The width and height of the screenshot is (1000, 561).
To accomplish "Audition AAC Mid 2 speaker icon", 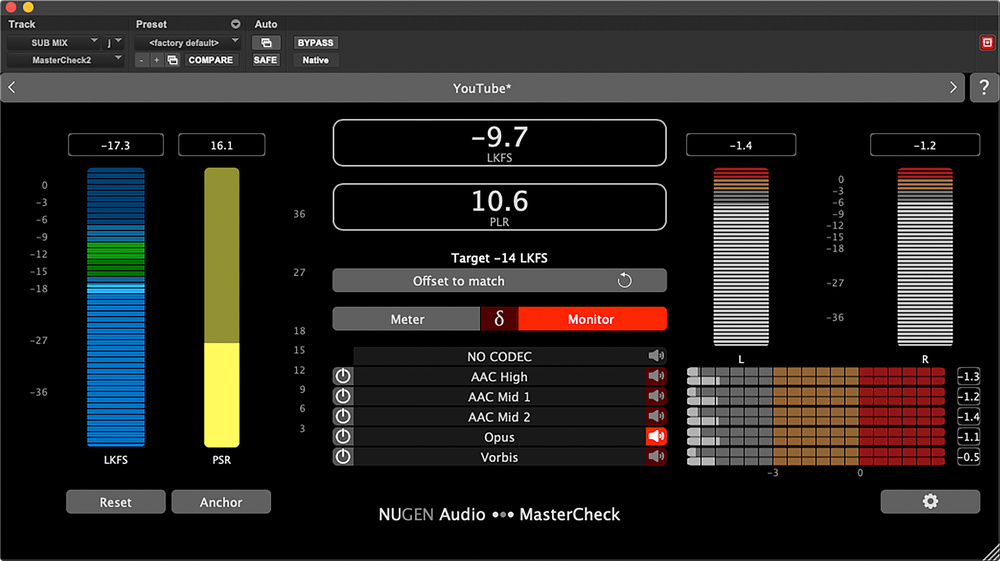I will (656, 416).
